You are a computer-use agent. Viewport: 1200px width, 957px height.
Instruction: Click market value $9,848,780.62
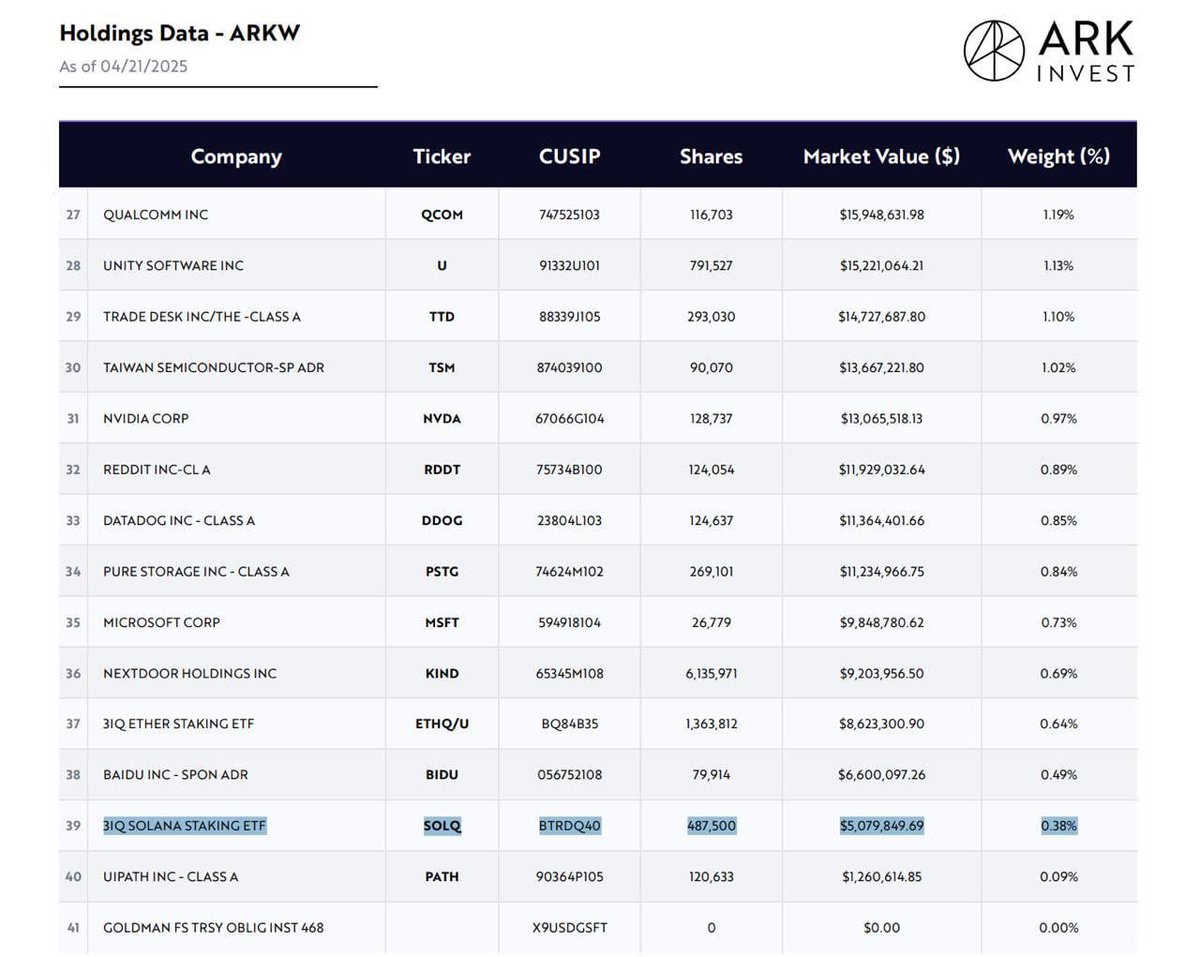coord(881,623)
